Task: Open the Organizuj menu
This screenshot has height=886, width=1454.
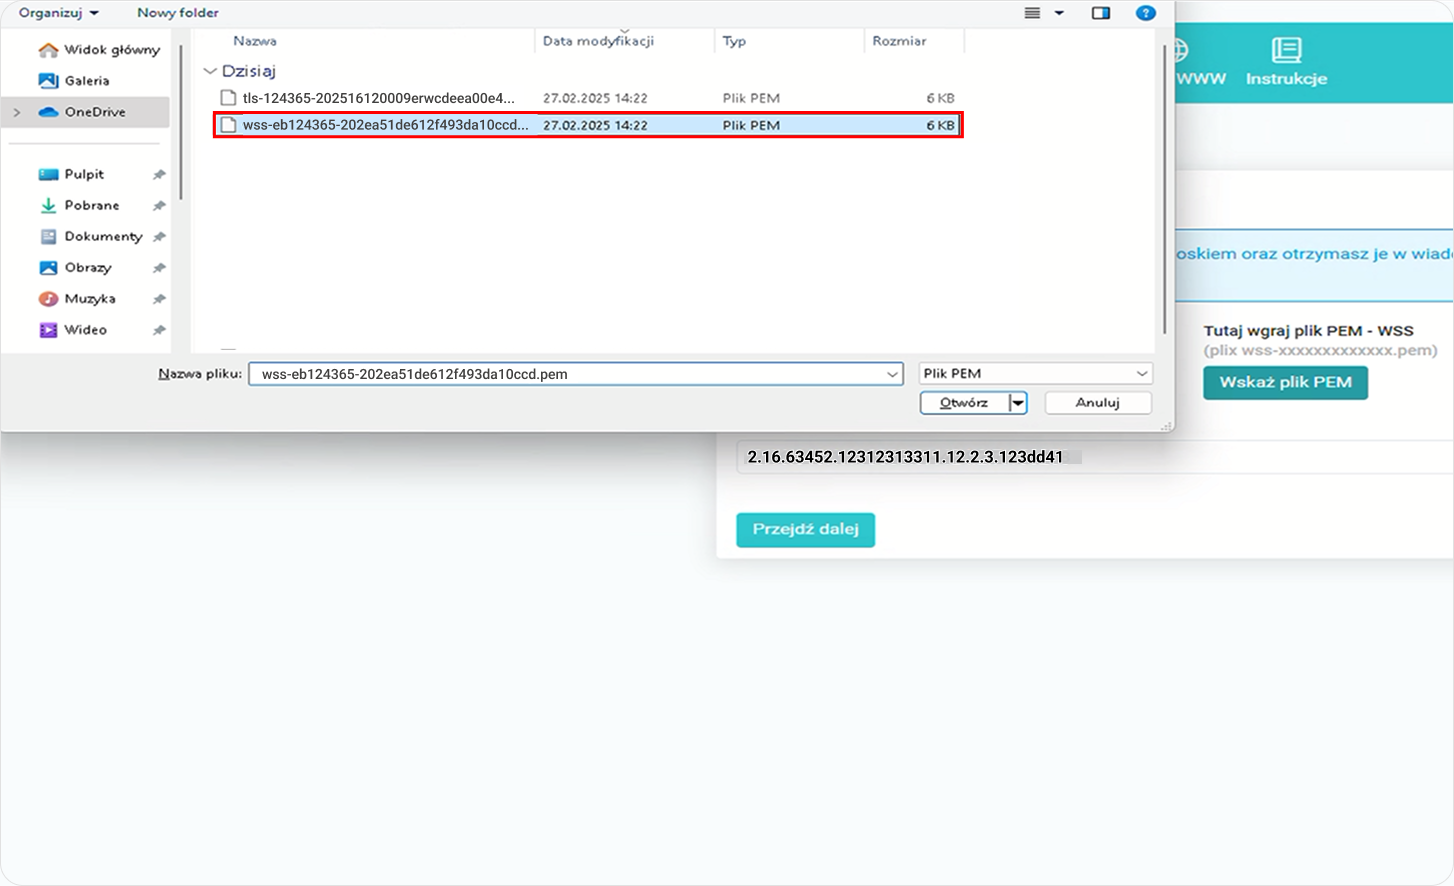Action: (x=58, y=13)
